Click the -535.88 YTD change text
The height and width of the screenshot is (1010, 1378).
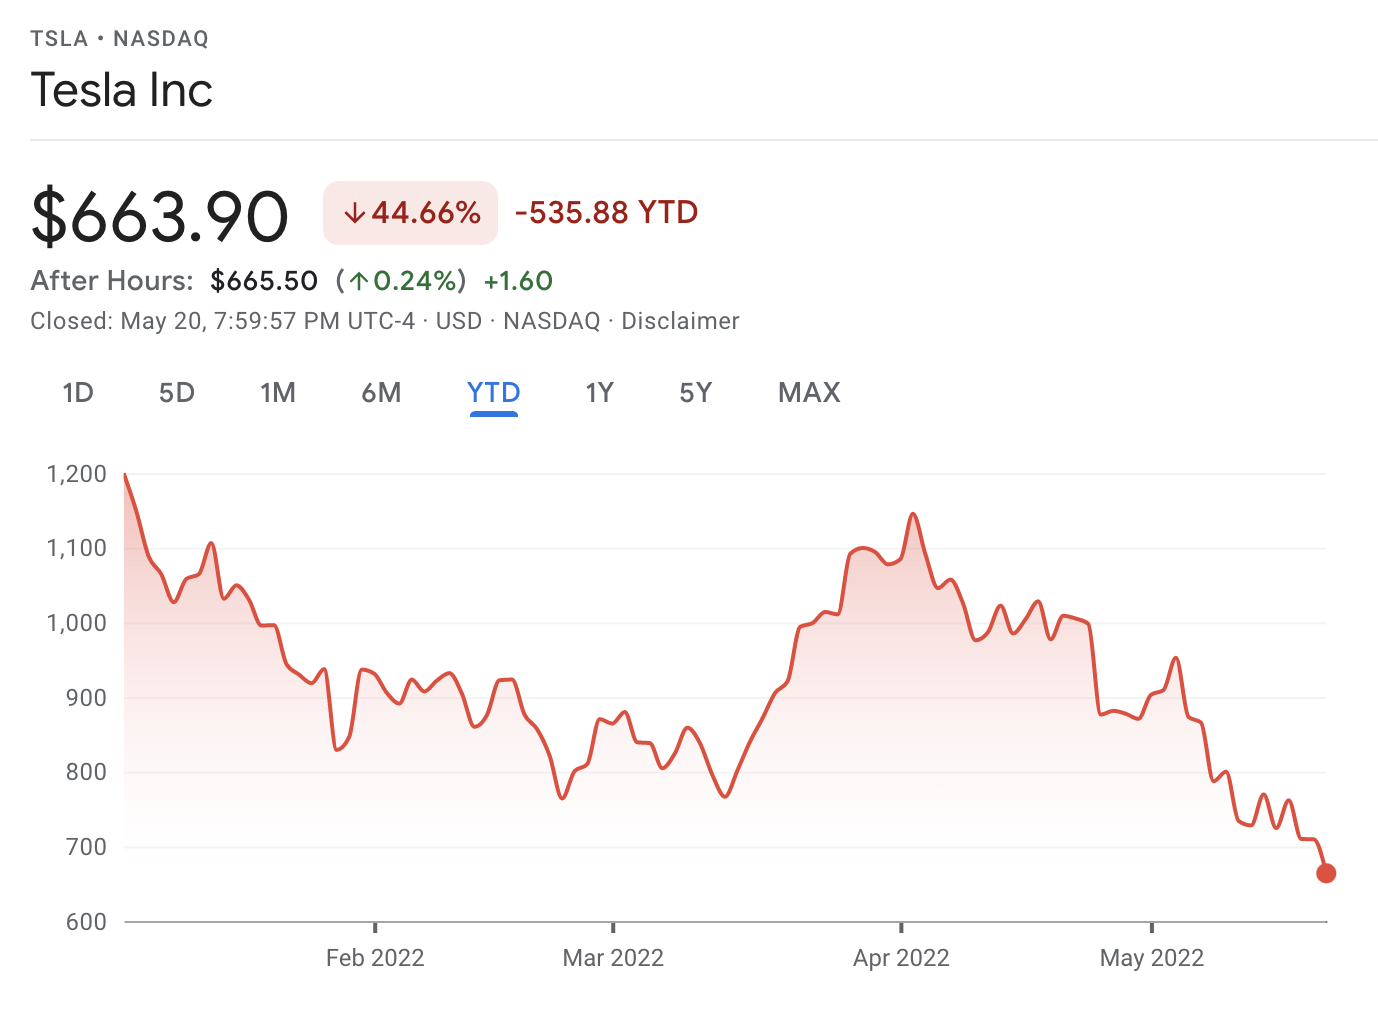coord(606,213)
